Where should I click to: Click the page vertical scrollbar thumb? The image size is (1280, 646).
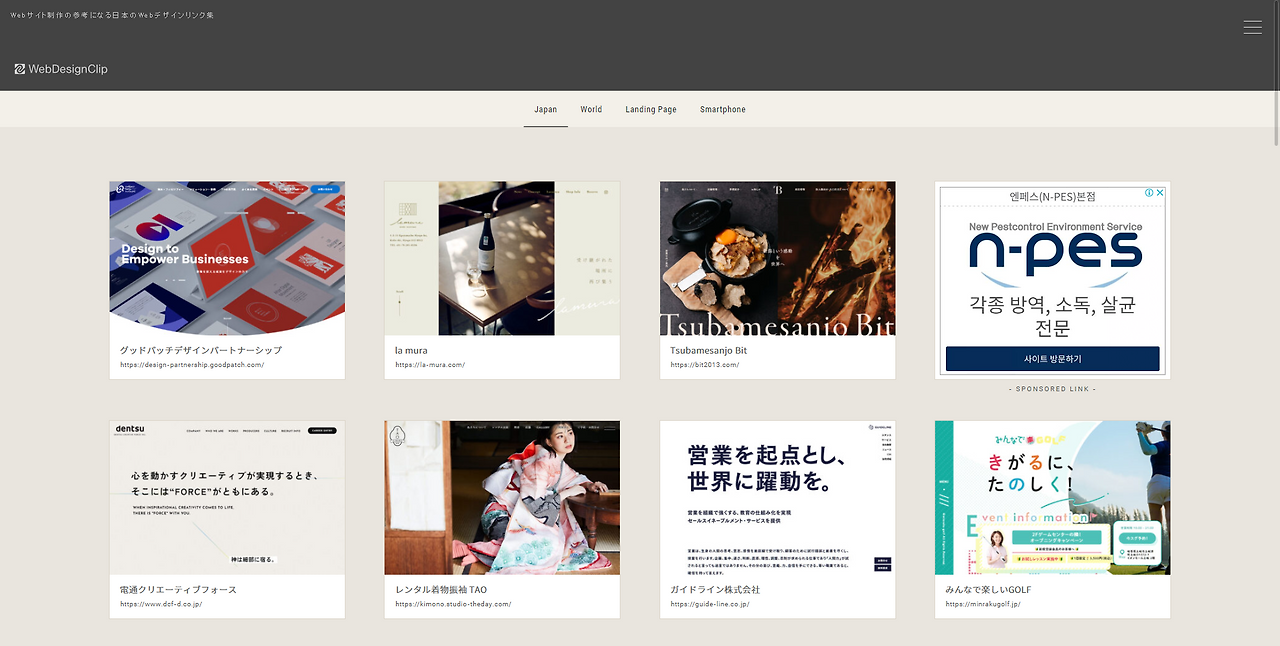pos(1275,75)
